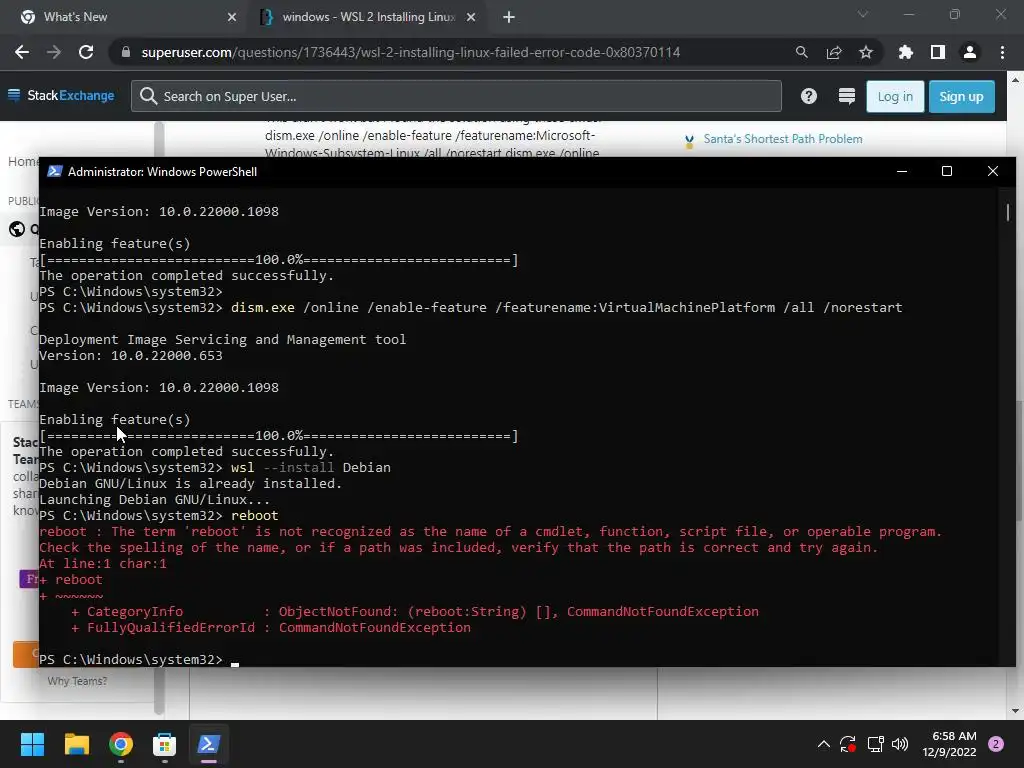Click the 'wsl --install Debian' command text
Viewport: 1024px width, 768px height.
(x=311, y=468)
